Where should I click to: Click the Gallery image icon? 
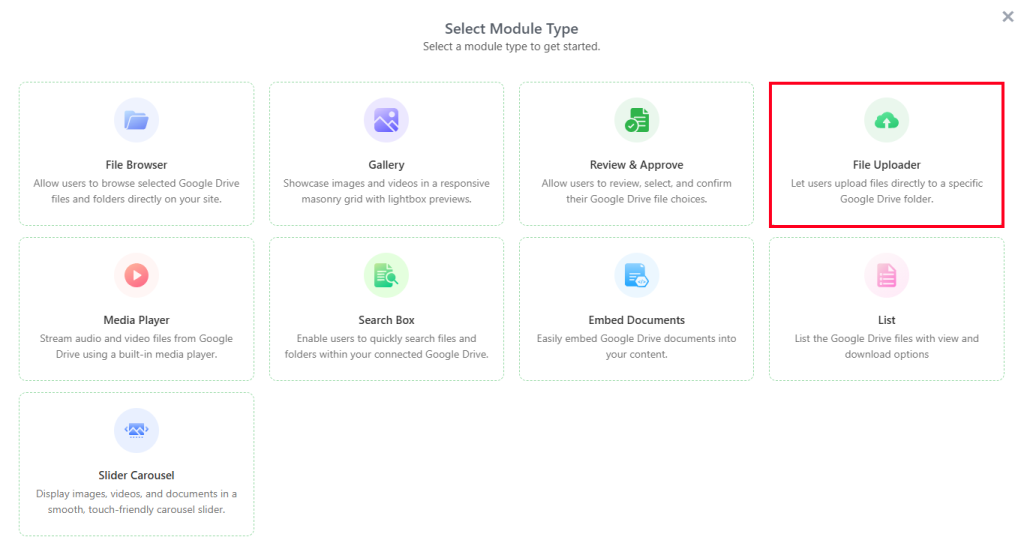click(x=386, y=121)
